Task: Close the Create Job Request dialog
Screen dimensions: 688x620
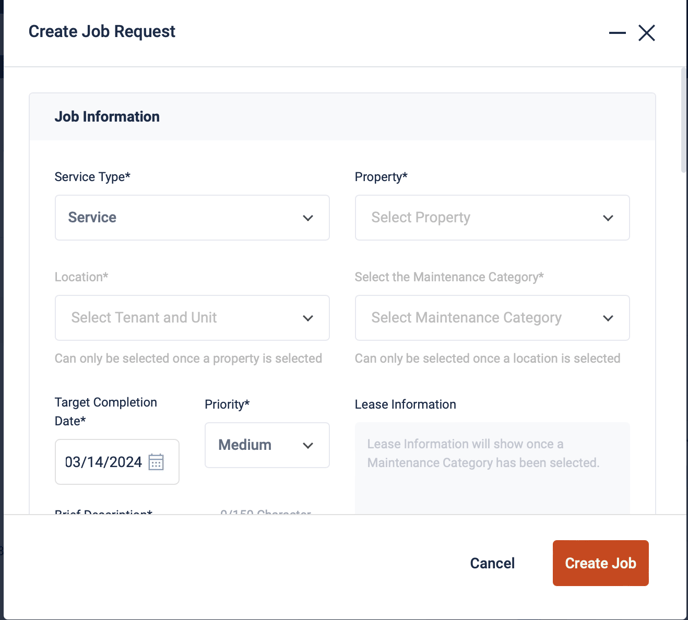Action: [x=647, y=33]
